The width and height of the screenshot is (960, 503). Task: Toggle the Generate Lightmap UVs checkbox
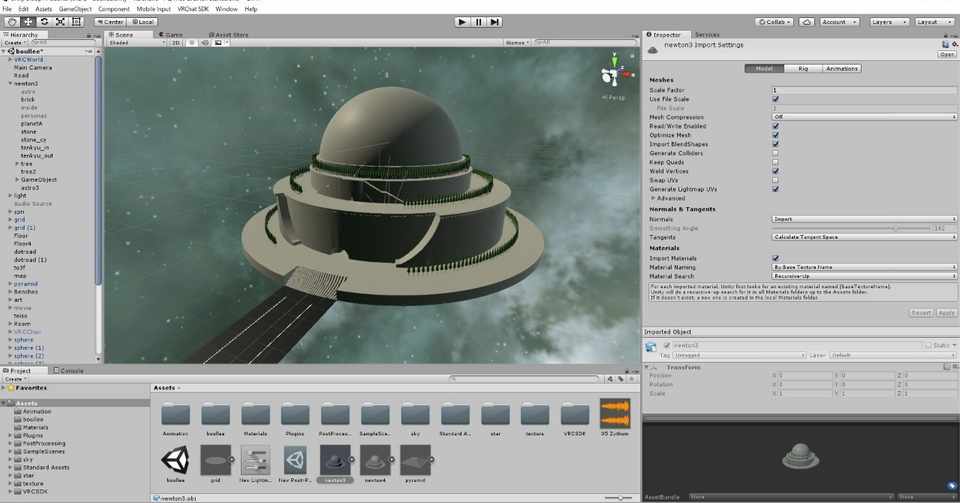point(776,189)
